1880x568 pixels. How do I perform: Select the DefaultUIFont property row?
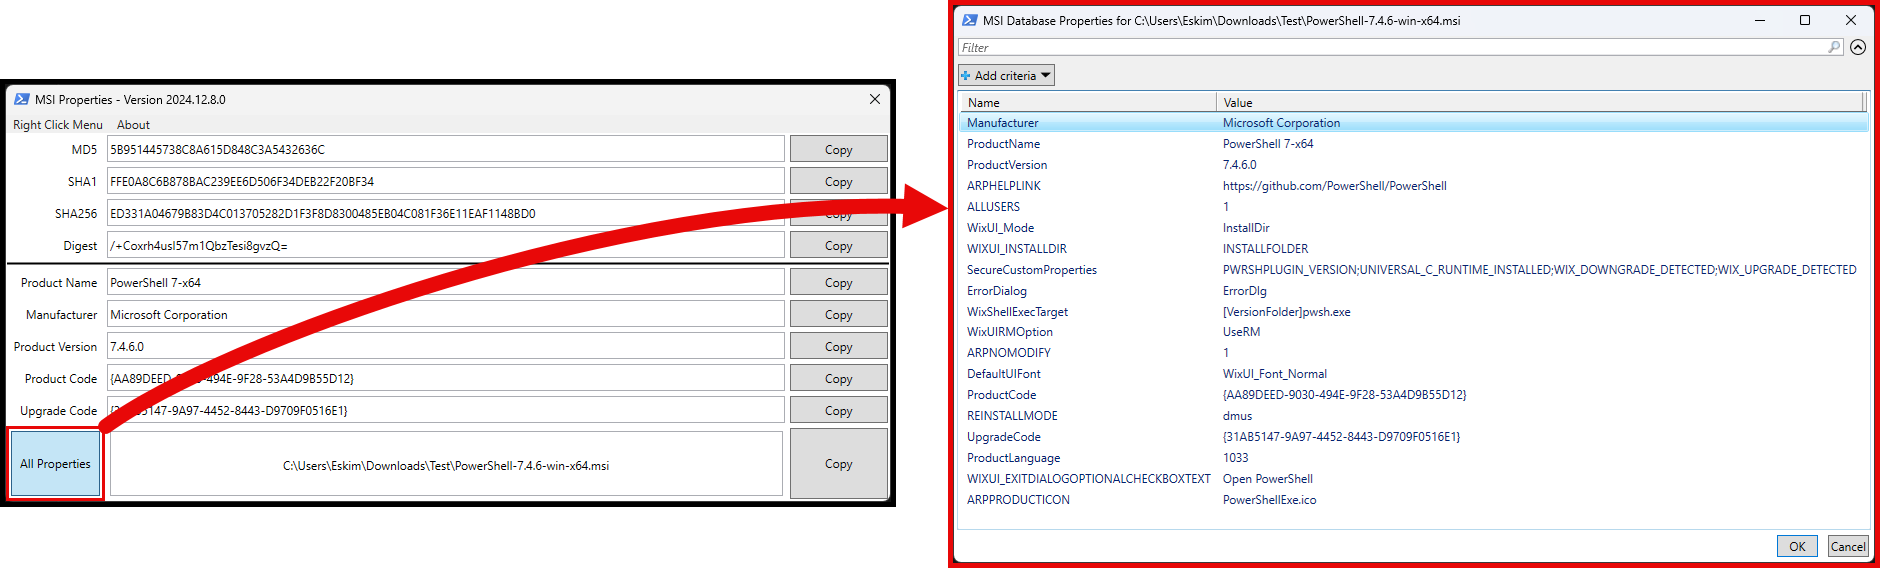1414,373
